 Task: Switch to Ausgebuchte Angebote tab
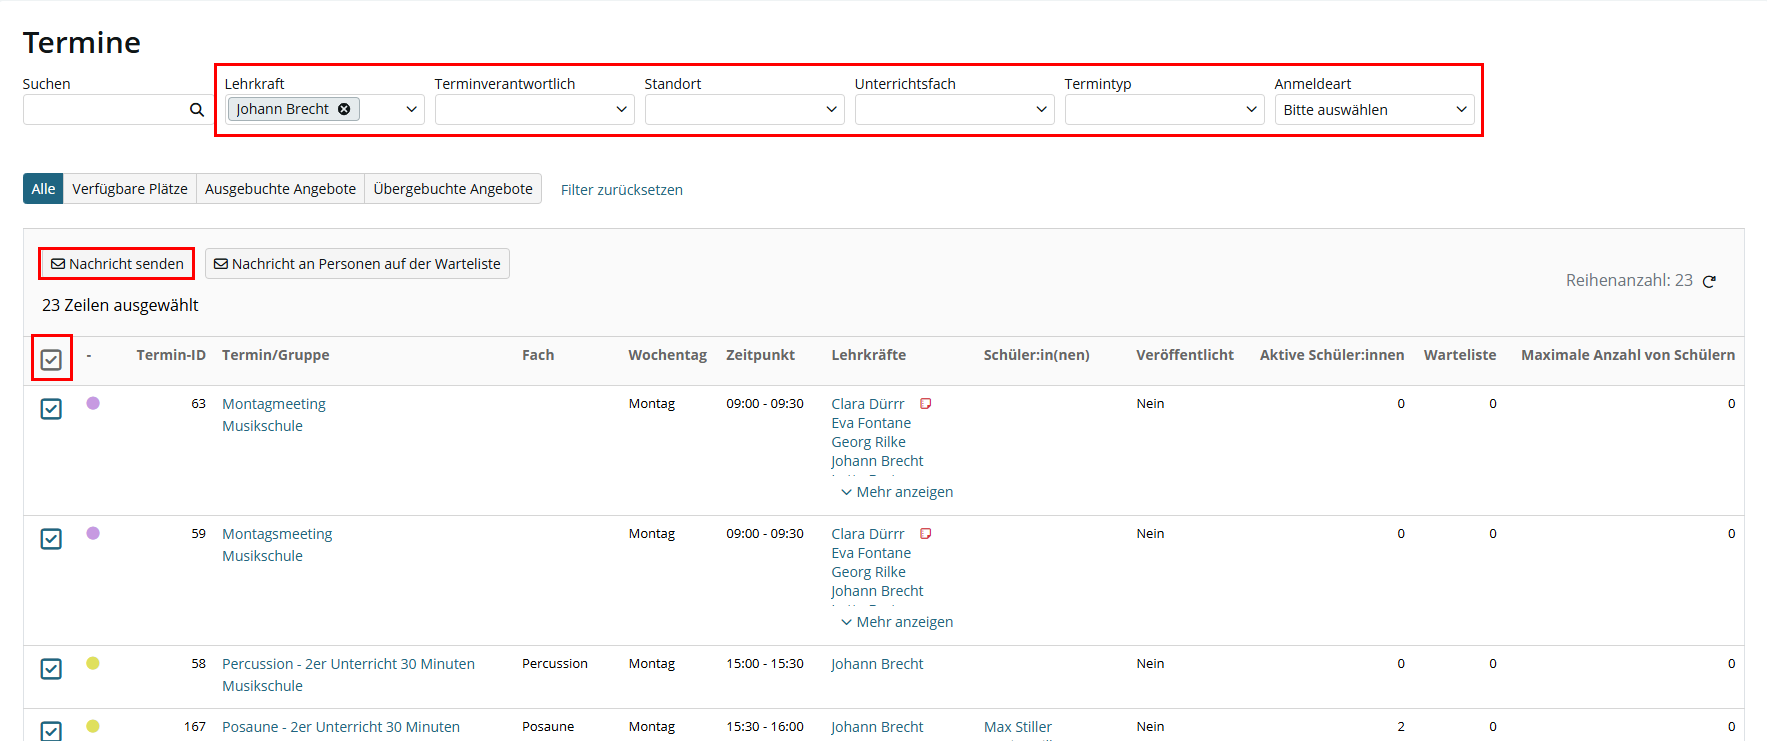coord(280,189)
